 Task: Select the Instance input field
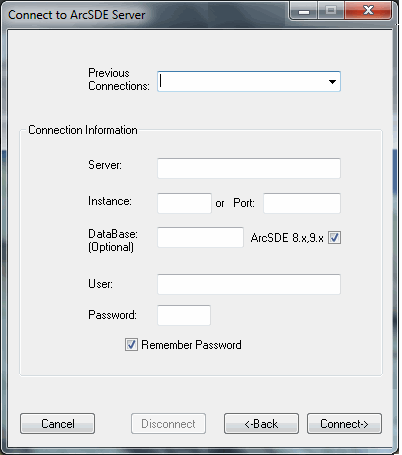184,203
